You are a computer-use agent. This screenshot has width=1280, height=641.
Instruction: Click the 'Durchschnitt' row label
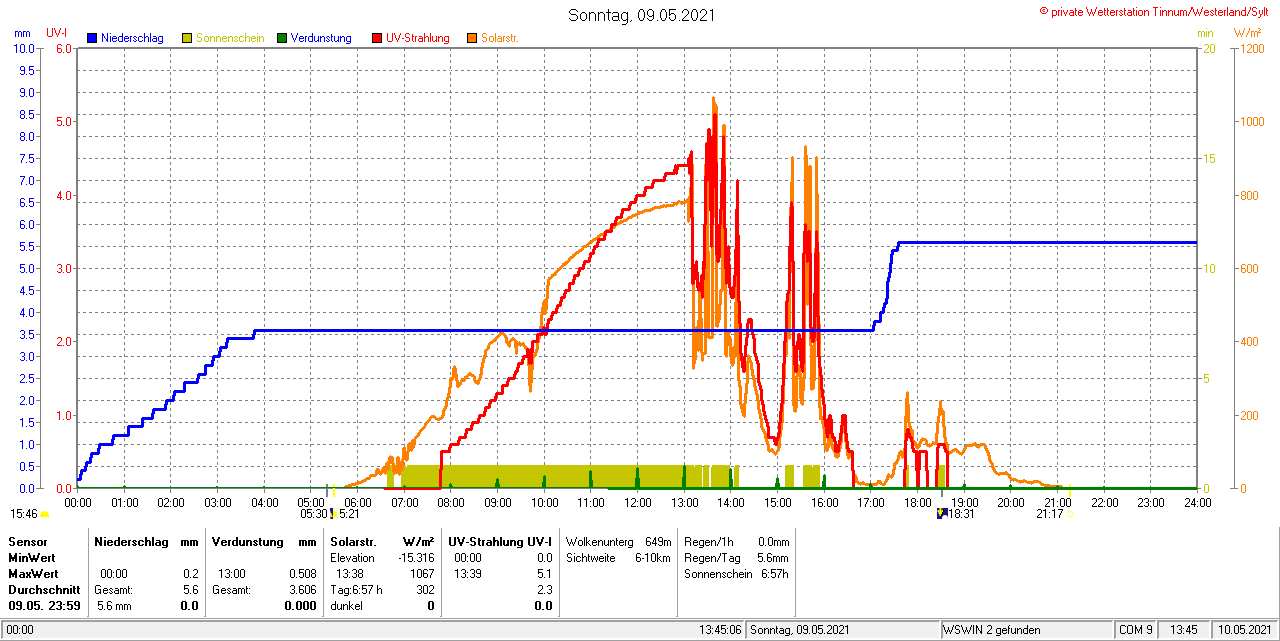[44, 590]
